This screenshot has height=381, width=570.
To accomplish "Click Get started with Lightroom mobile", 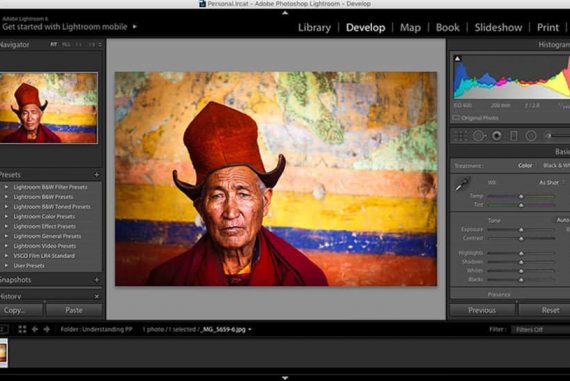I will coord(65,27).
